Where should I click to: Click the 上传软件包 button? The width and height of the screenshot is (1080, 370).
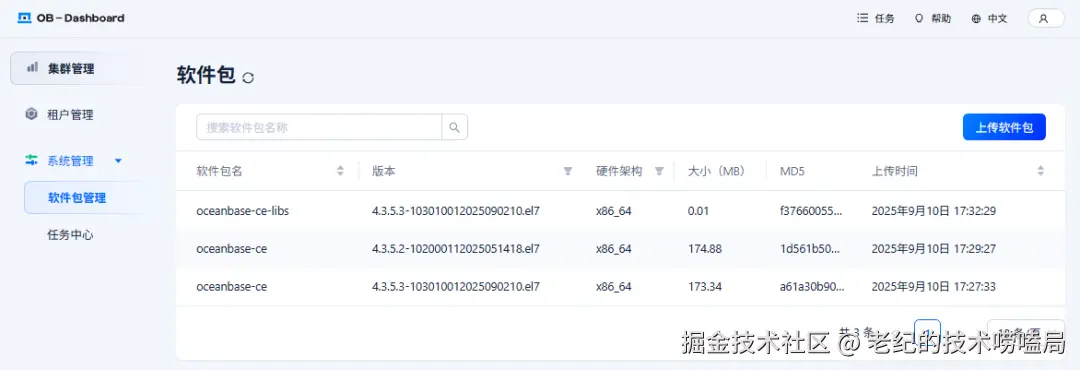pos(1004,127)
